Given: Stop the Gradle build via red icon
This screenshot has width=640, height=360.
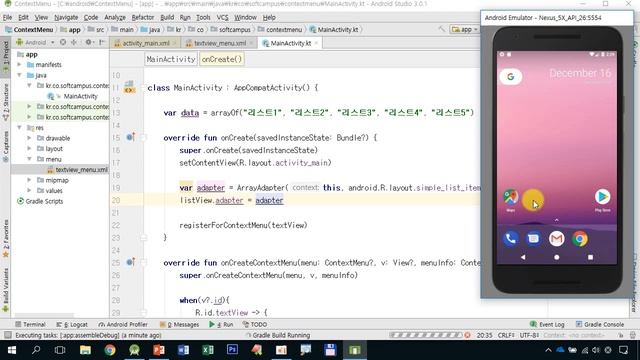Looking at the screenshot, I should tap(467, 335).
